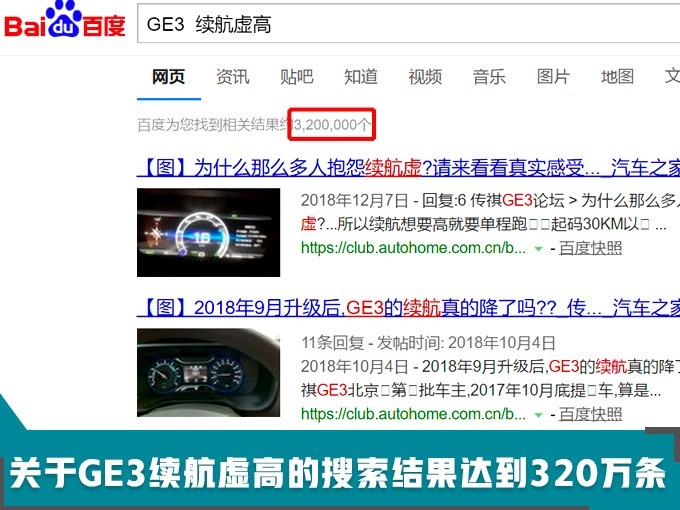
Task: Open 百度快照 for the first result
Action: [x=590, y=248]
